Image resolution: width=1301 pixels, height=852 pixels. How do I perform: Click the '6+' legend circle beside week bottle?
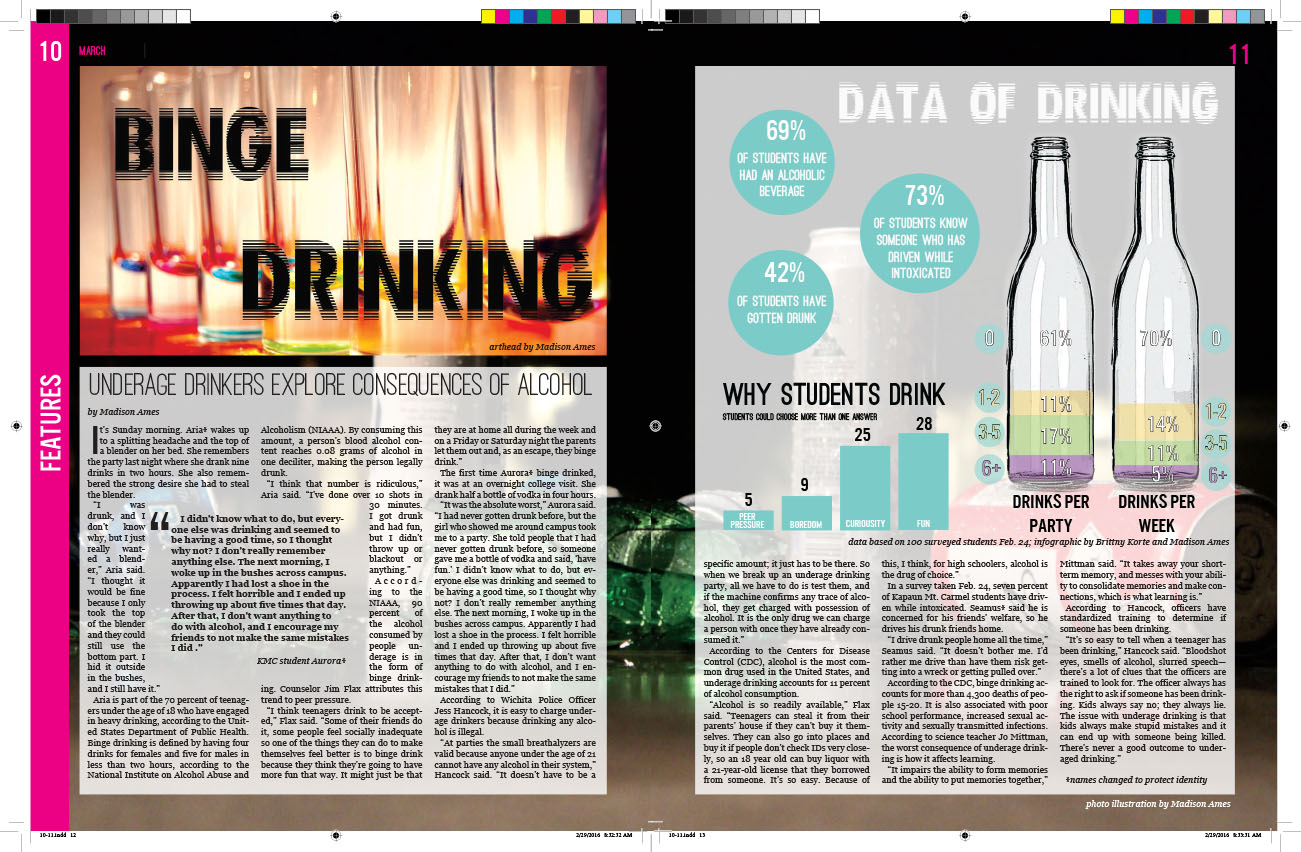tap(1217, 476)
